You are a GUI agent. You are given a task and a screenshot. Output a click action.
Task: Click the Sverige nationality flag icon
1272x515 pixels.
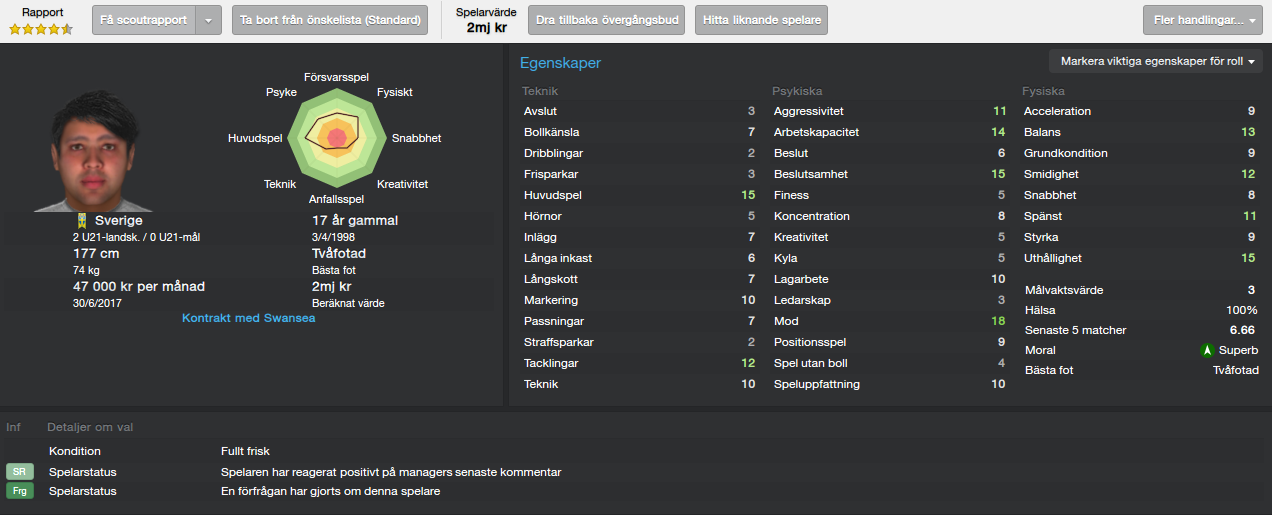coord(83,220)
